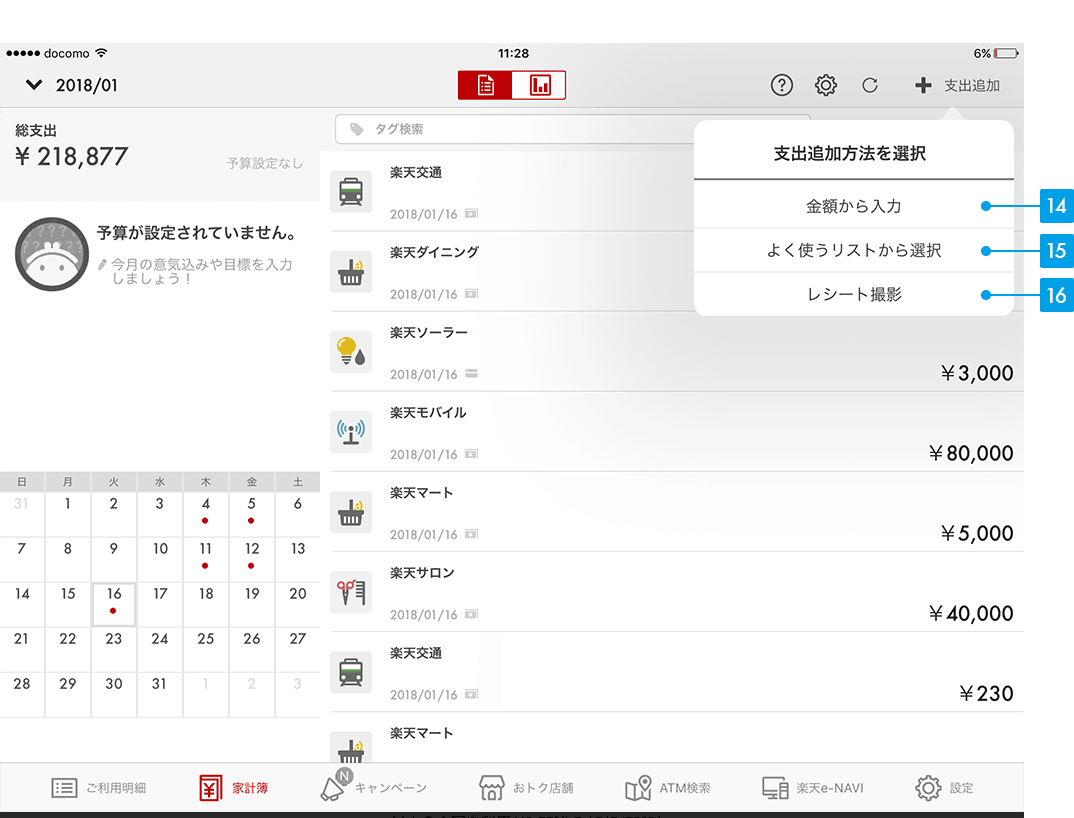
Task: Switch to list view toggle
Action: tap(486, 86)
